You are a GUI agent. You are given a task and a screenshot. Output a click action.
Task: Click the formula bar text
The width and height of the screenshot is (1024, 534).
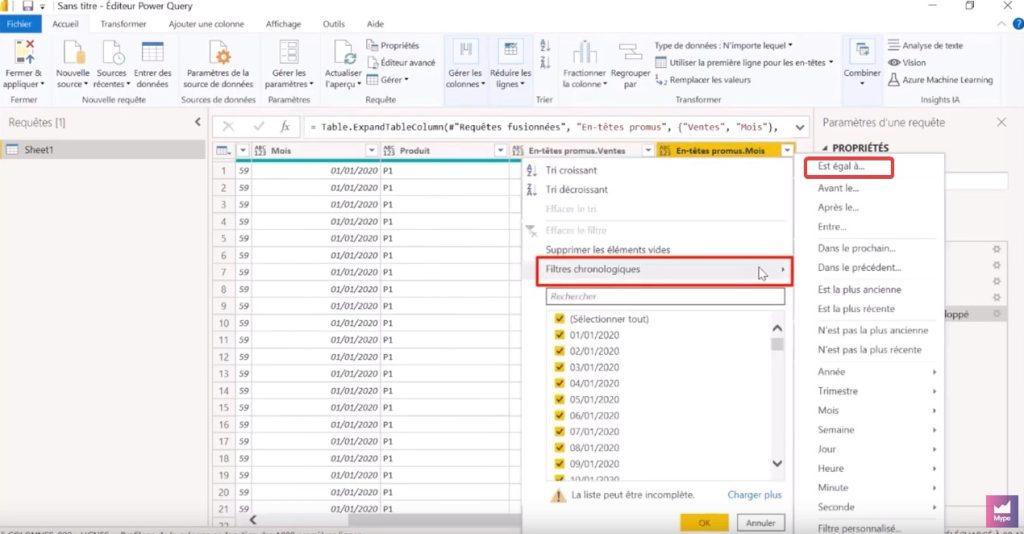547,127
